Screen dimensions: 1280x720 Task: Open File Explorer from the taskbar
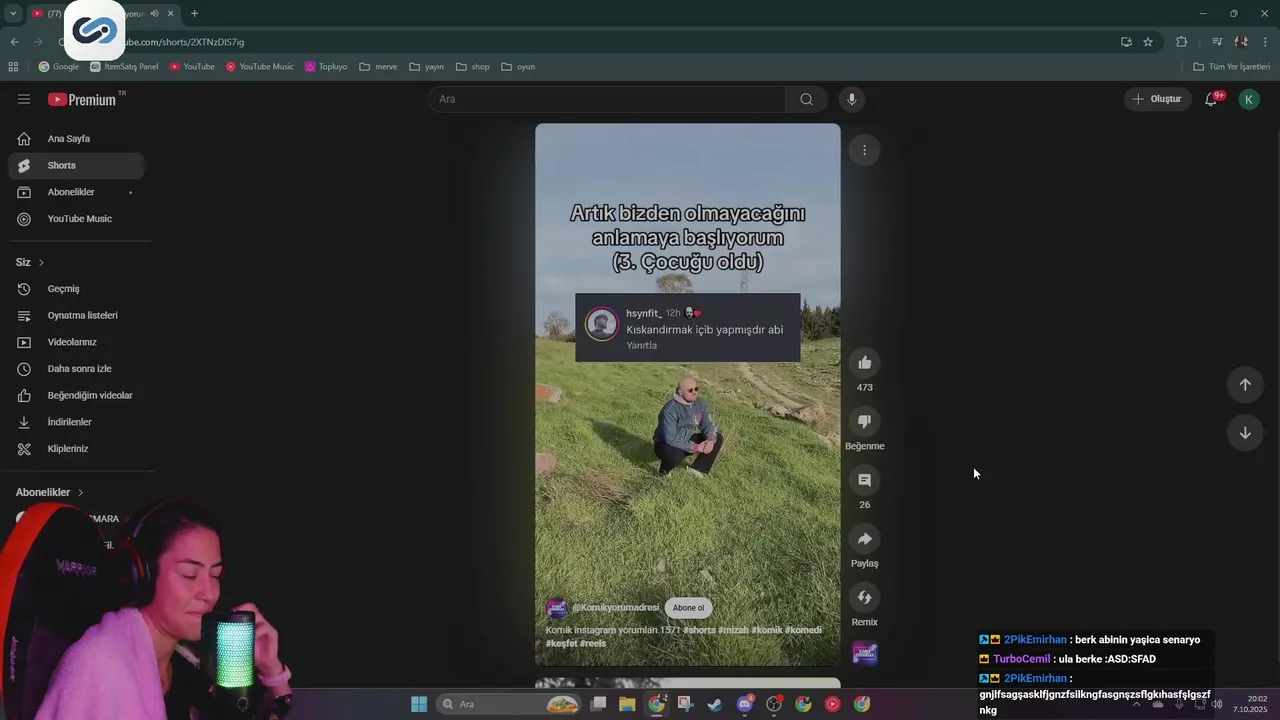pos(627,704)
